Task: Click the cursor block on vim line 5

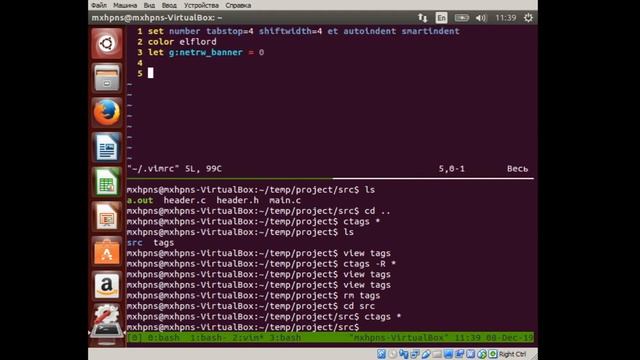Action: click(x=151, y=73)
